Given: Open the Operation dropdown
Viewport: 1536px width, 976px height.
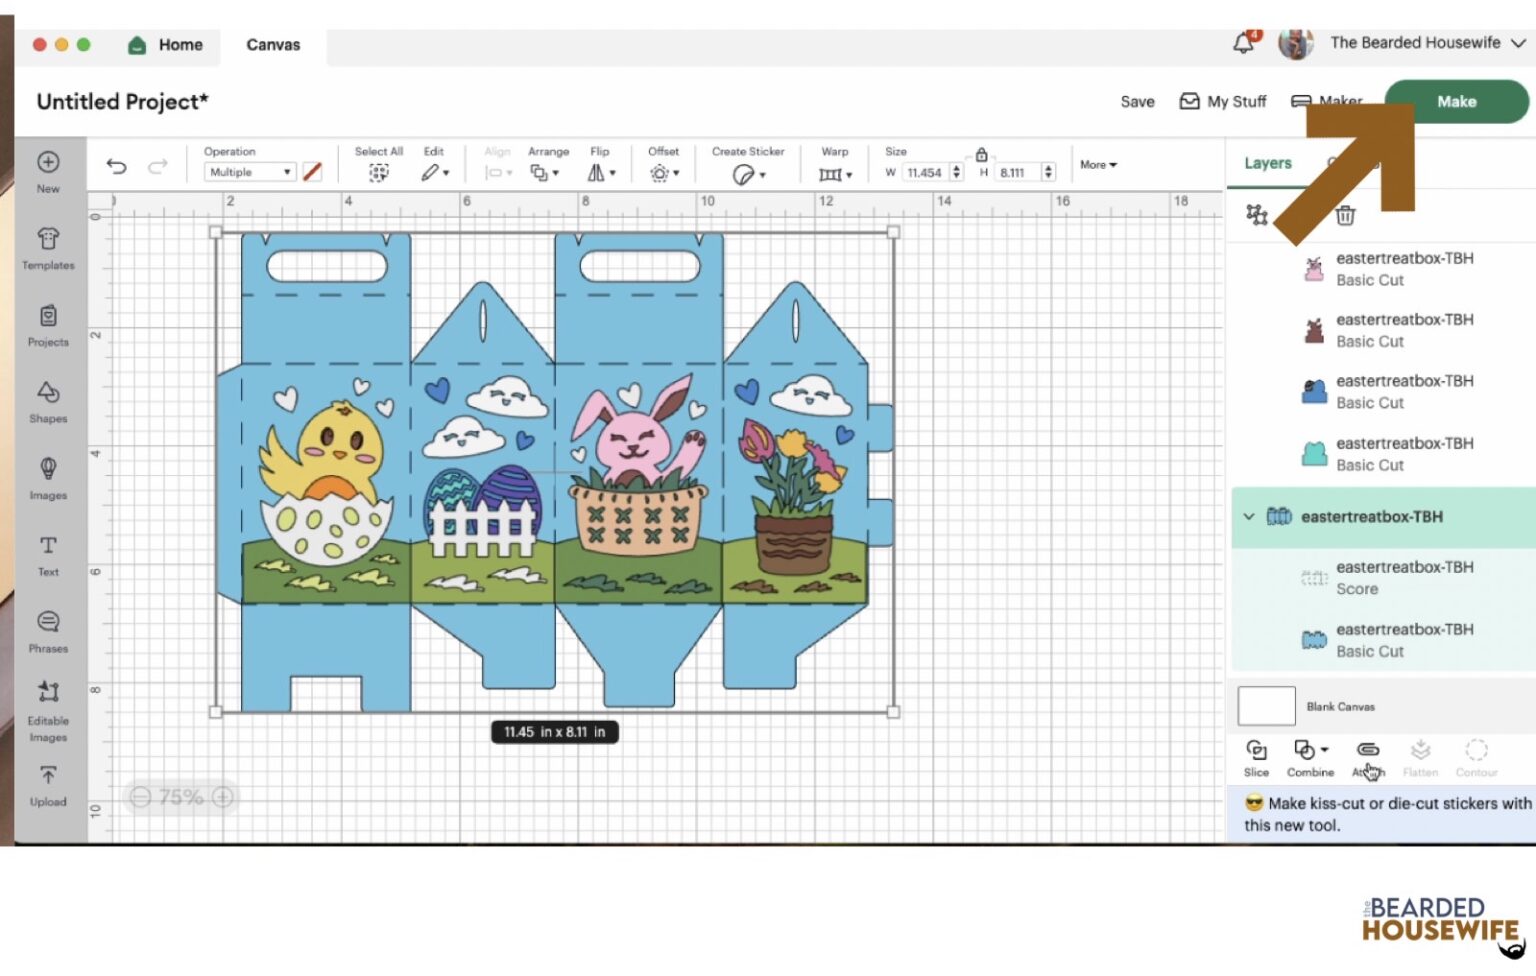Looking at the screenshot, I should pyautogui.click(x=250, y=172).
